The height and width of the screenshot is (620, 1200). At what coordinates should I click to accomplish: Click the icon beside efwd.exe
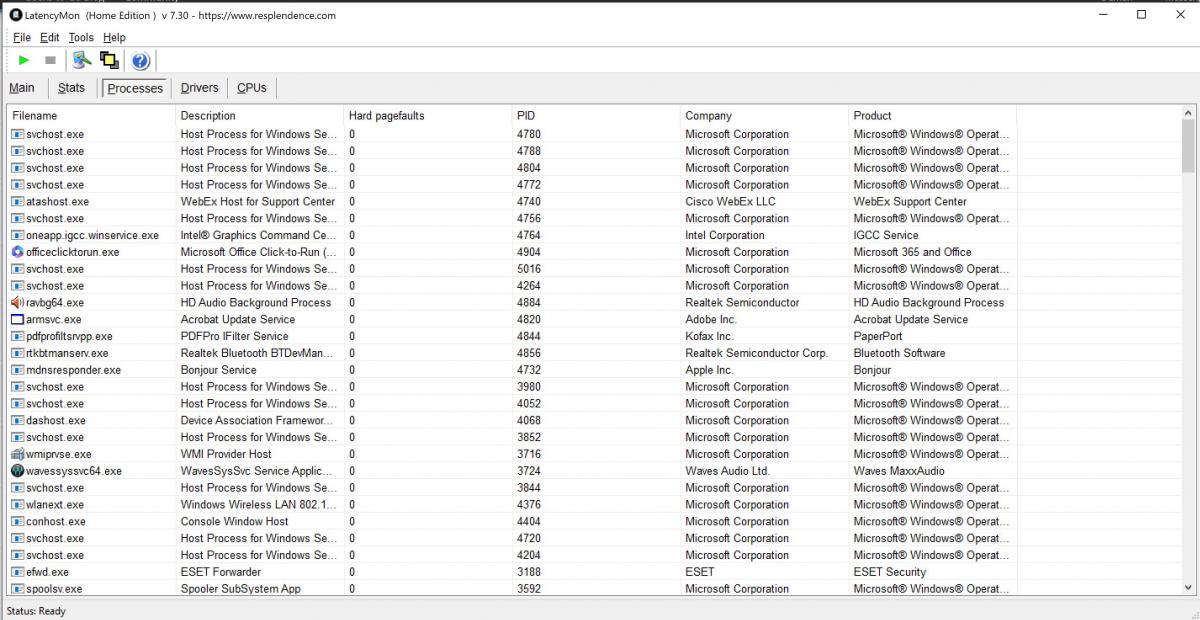[x=17, y=572]
